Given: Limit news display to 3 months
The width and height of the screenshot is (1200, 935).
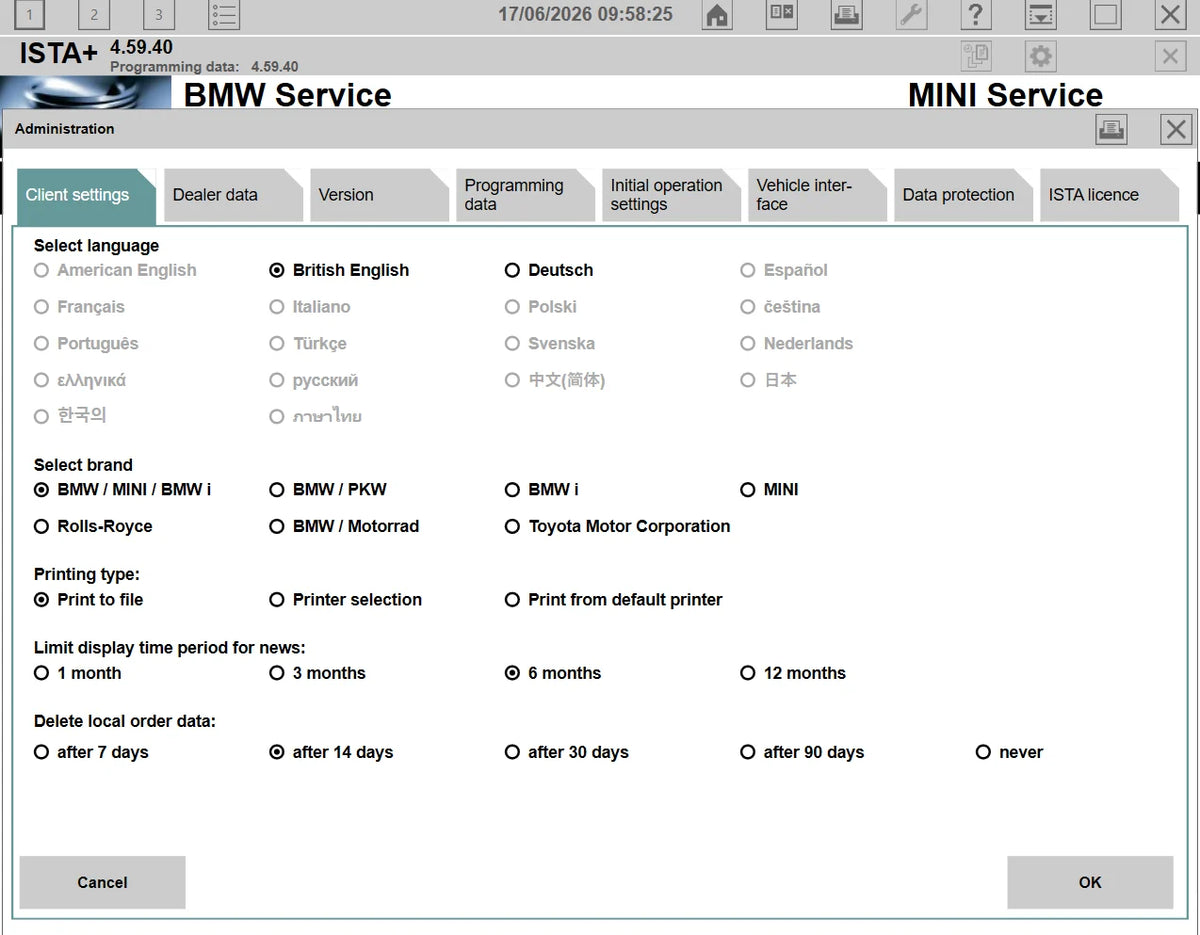Looking at the screenshot, I should [x=318, y=673].
